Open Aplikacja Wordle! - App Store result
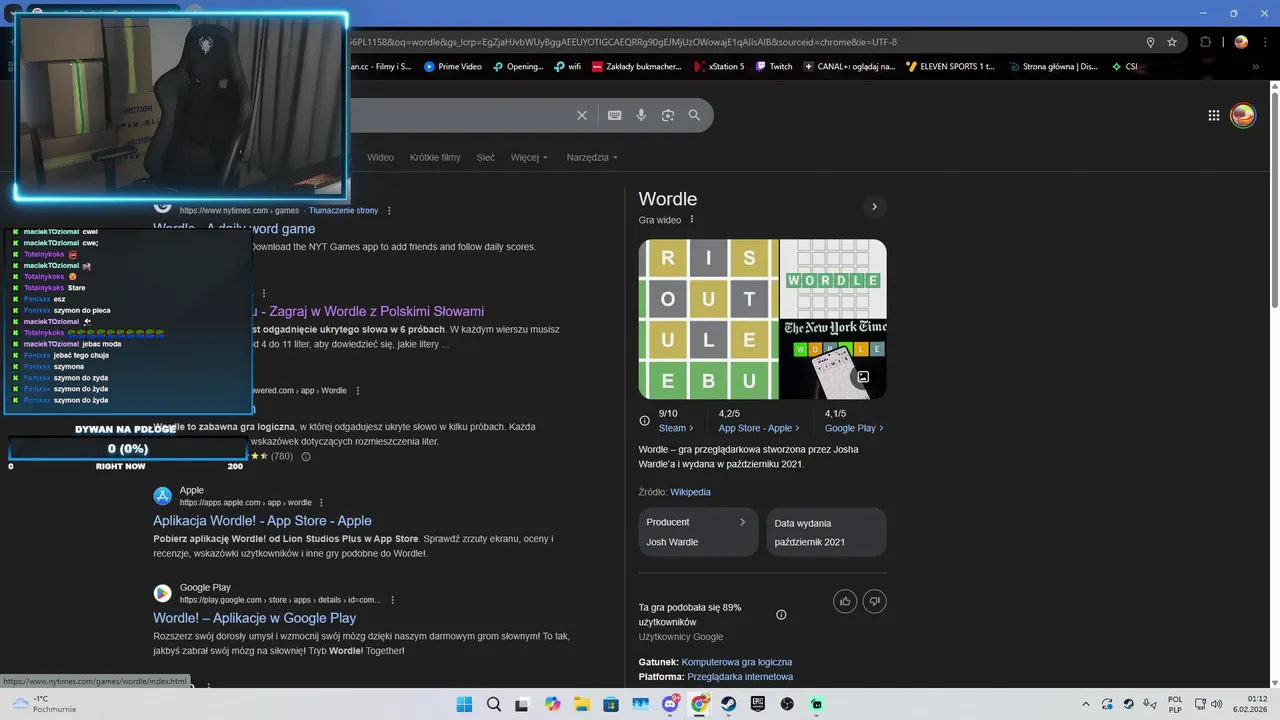This screenshot has width=1280, height=720. 262,521
